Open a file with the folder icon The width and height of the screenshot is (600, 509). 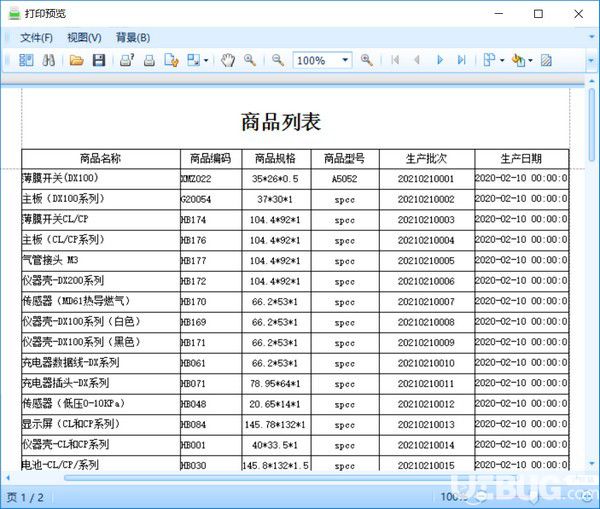pyautogui.click(x=77, y=60)
